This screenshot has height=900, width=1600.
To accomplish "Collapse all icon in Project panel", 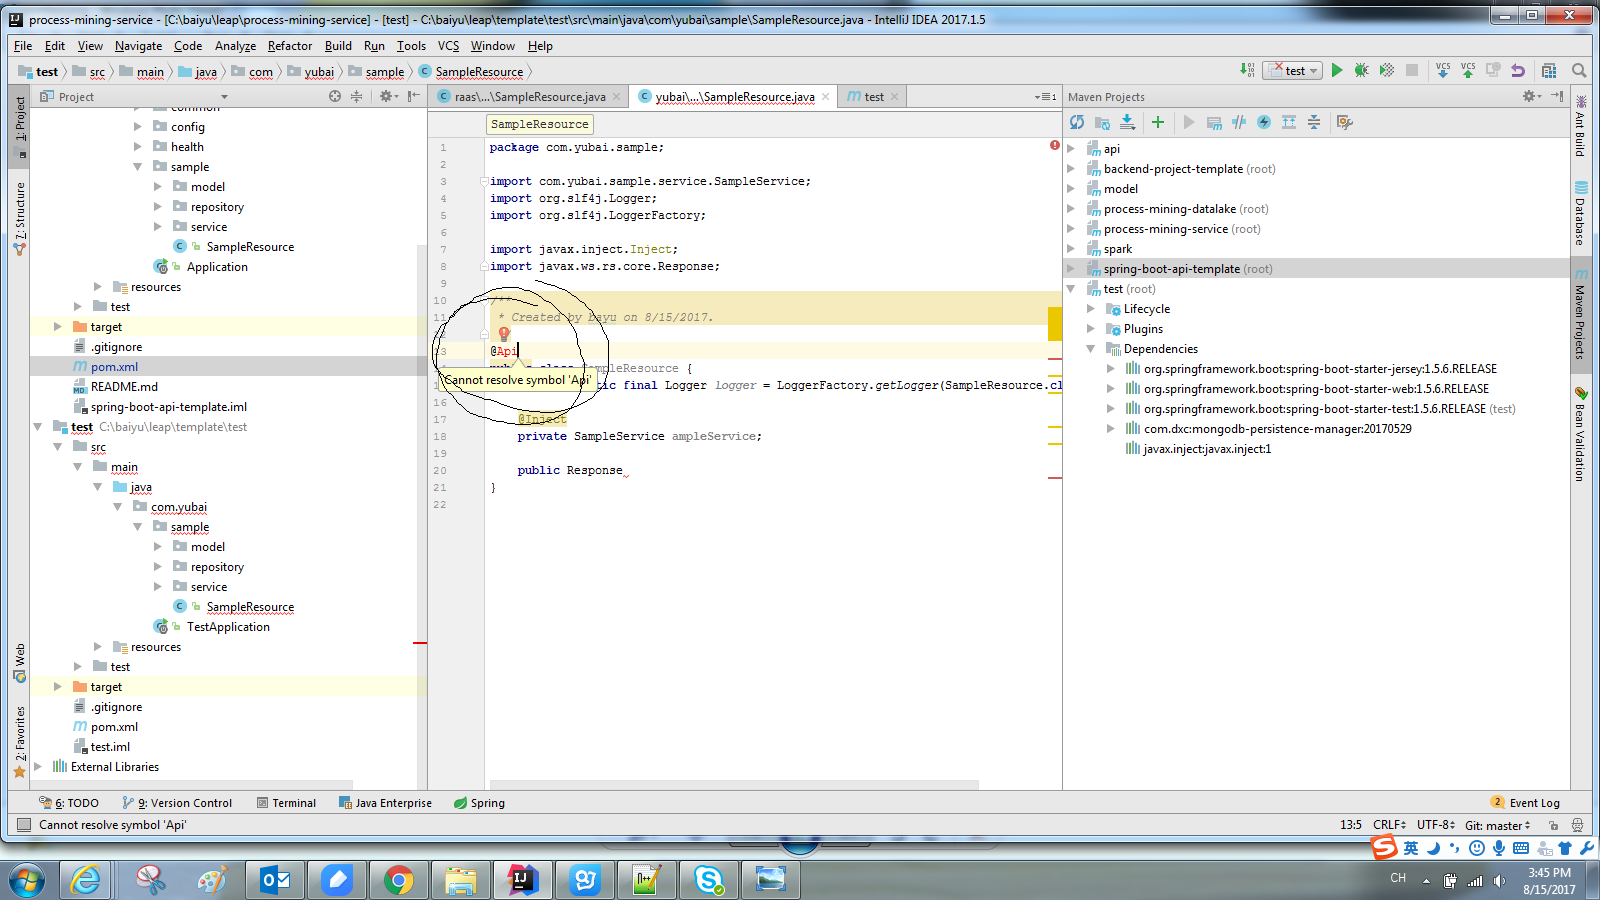I will click(356, 96).
